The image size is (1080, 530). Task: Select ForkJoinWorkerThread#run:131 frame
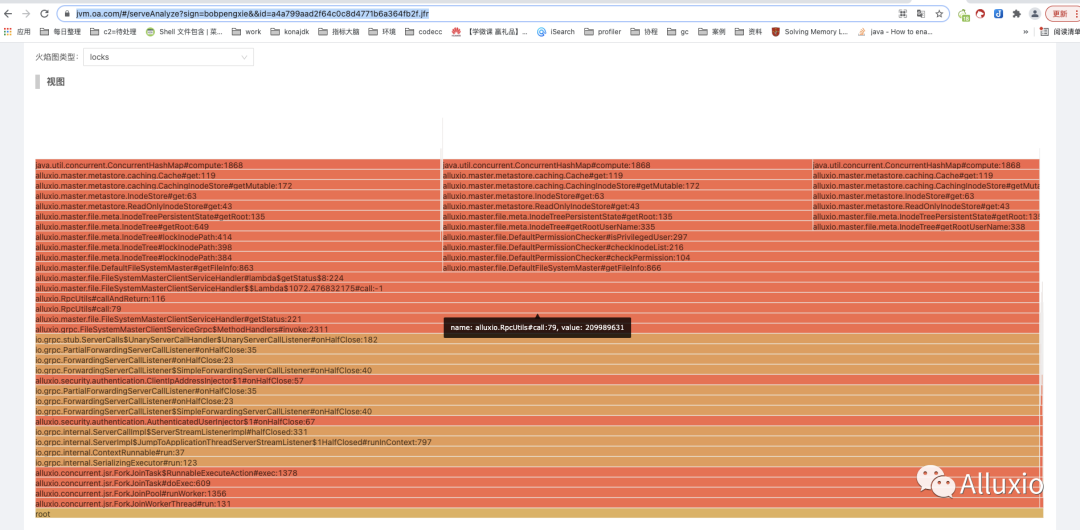pos(539,504)
